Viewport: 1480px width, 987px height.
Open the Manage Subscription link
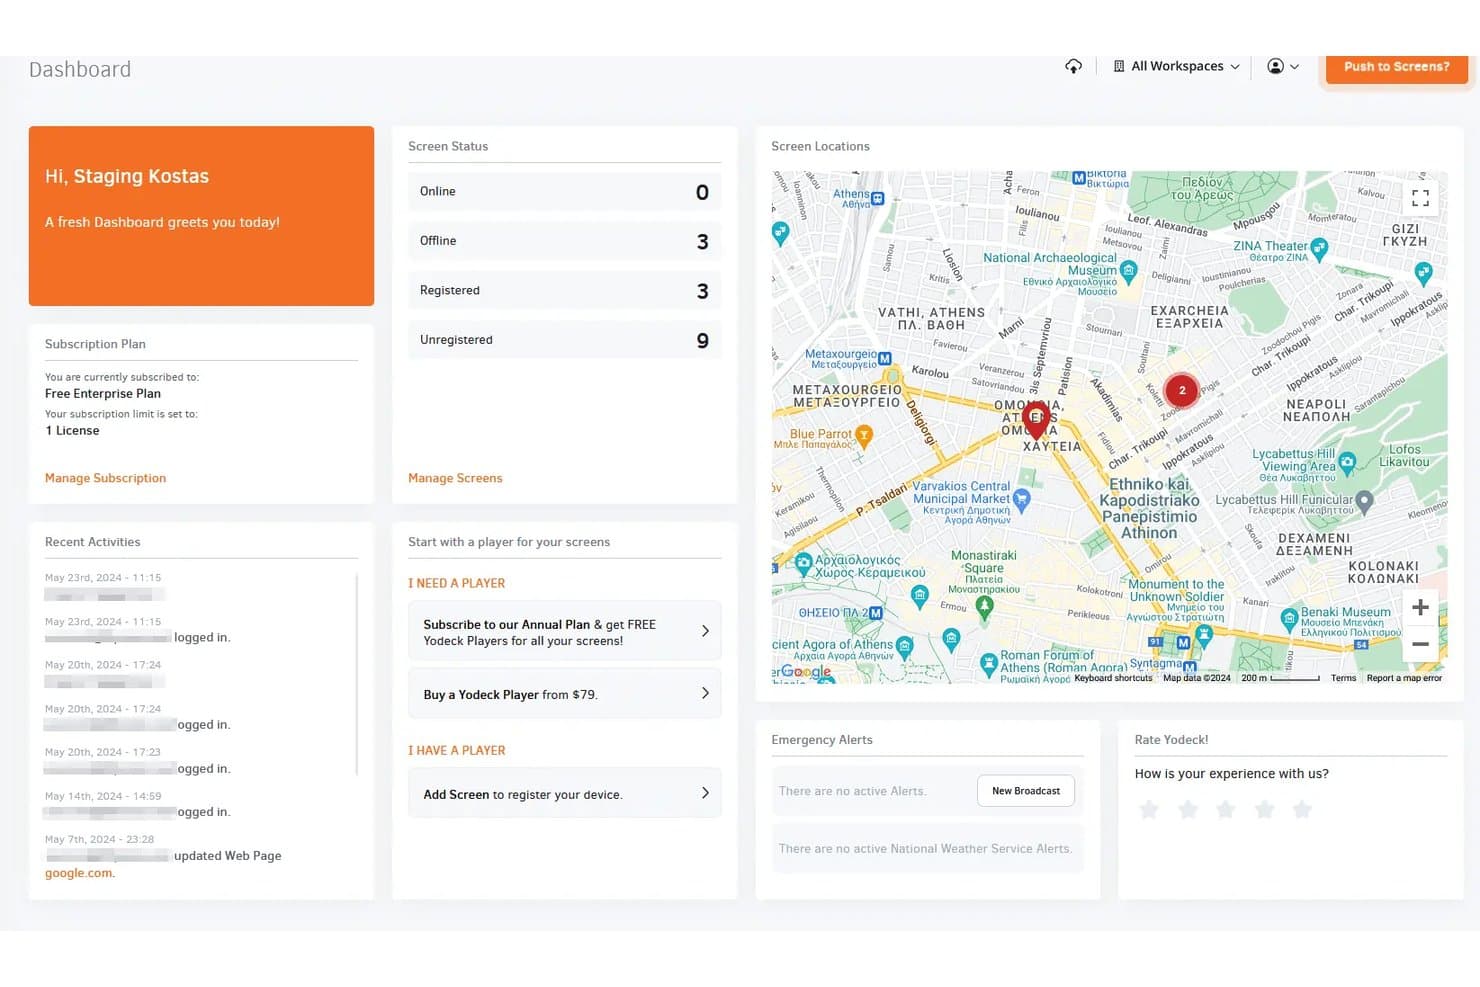click(x=105, y=478)
